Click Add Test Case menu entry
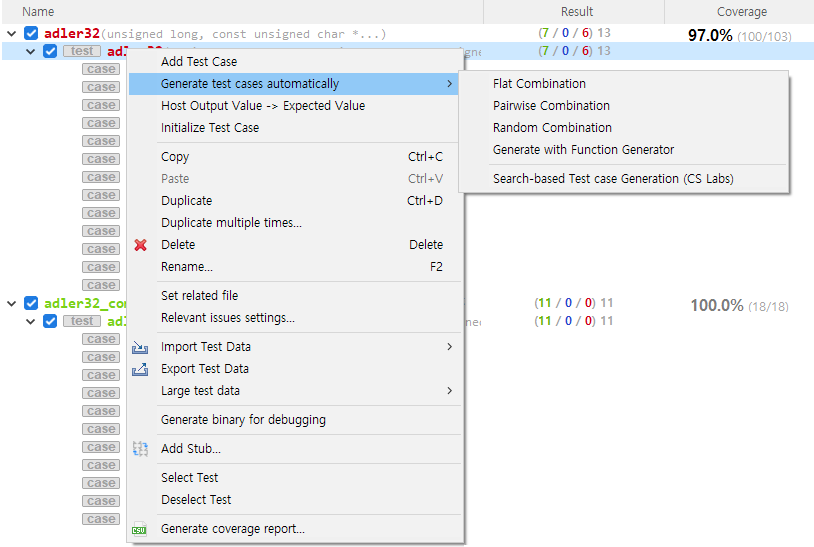 199,62
